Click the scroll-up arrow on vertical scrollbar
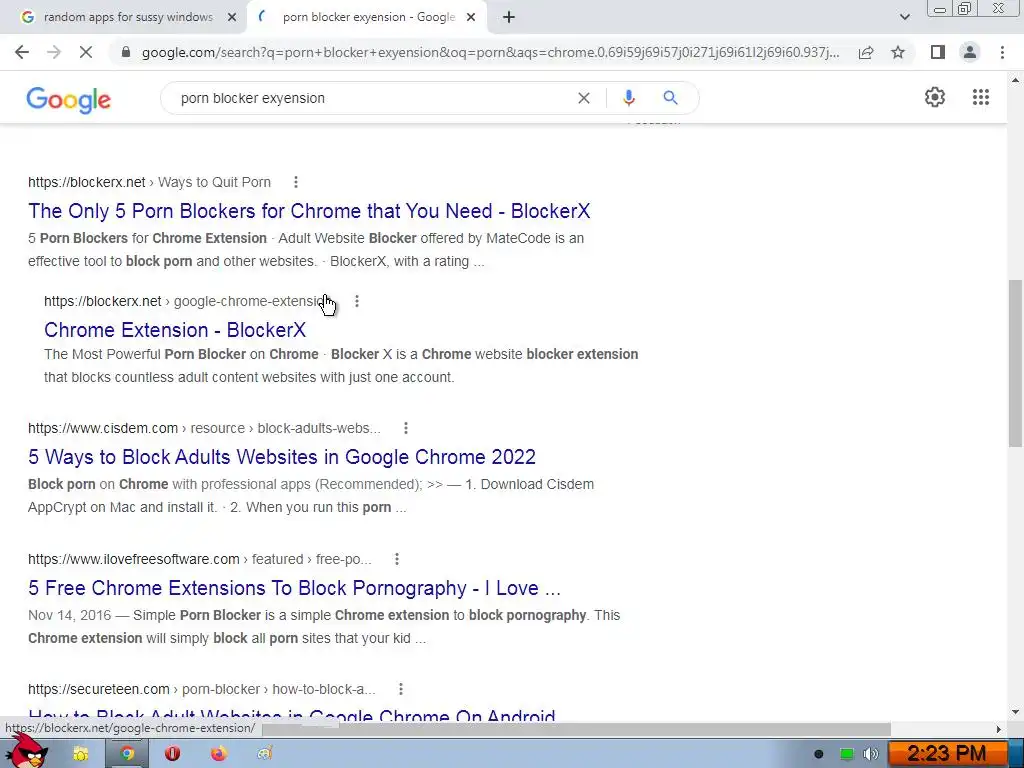The height and width of the screenshot is (768, 1024). point(1015,80)
